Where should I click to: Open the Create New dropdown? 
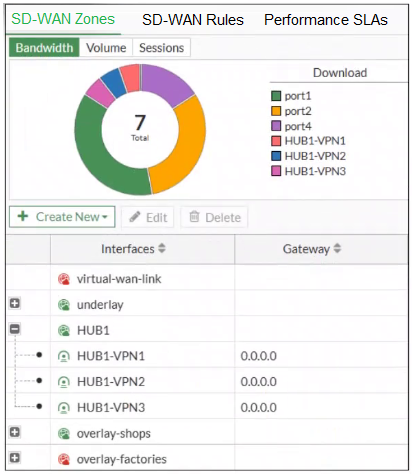point(62,217)
